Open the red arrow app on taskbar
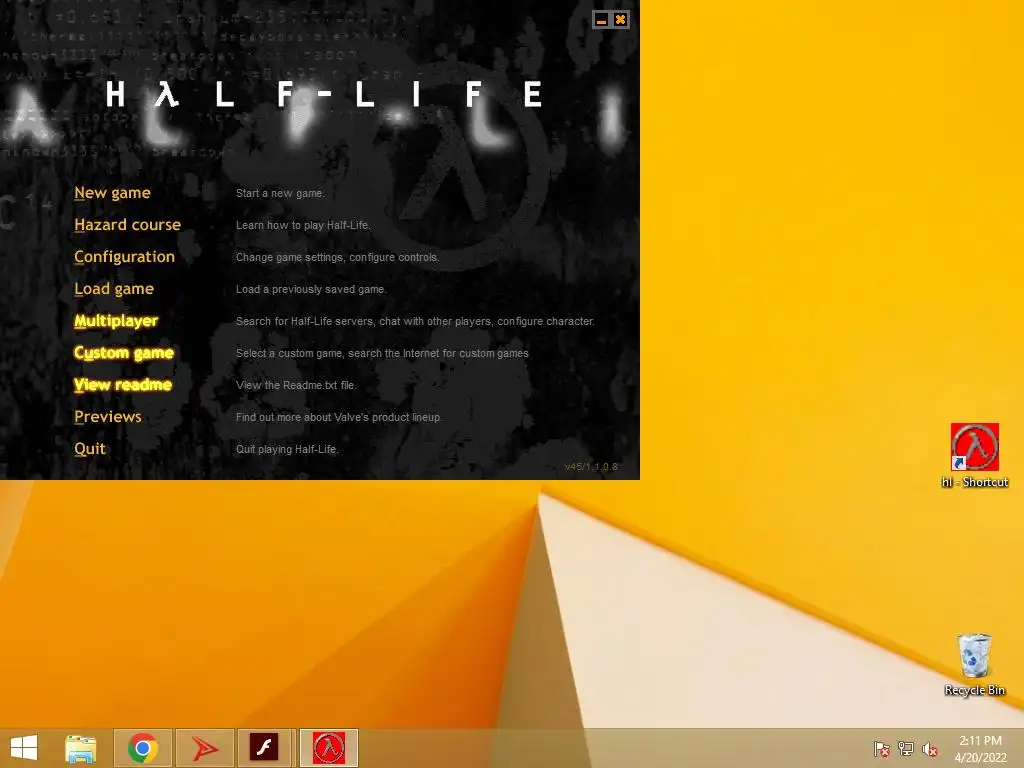This screenshot has height=768, width=1024. pyautogui.click(x=204, y=748)
